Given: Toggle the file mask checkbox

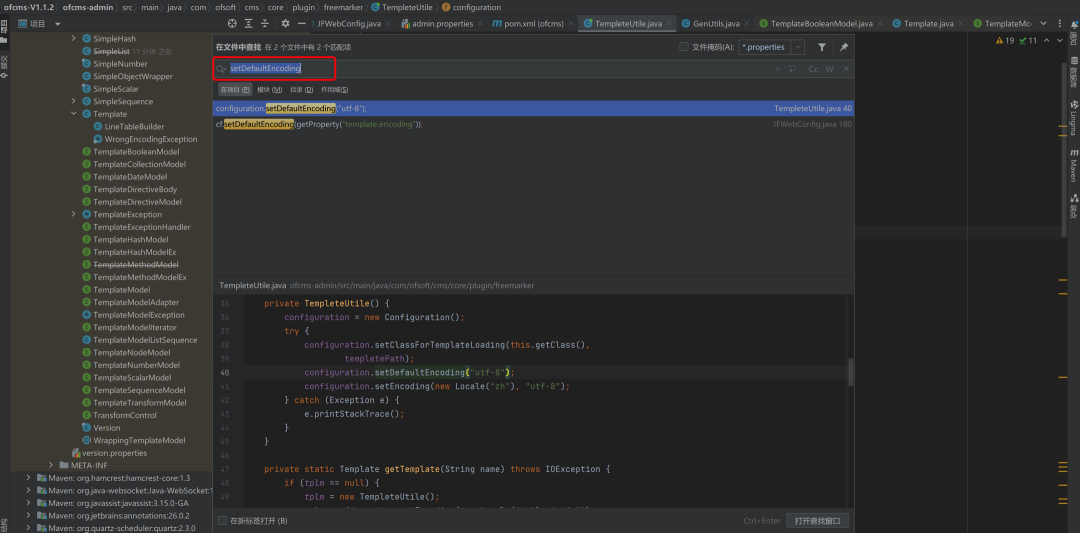Looking at the screenshot, I should click(x=684, y=47).
